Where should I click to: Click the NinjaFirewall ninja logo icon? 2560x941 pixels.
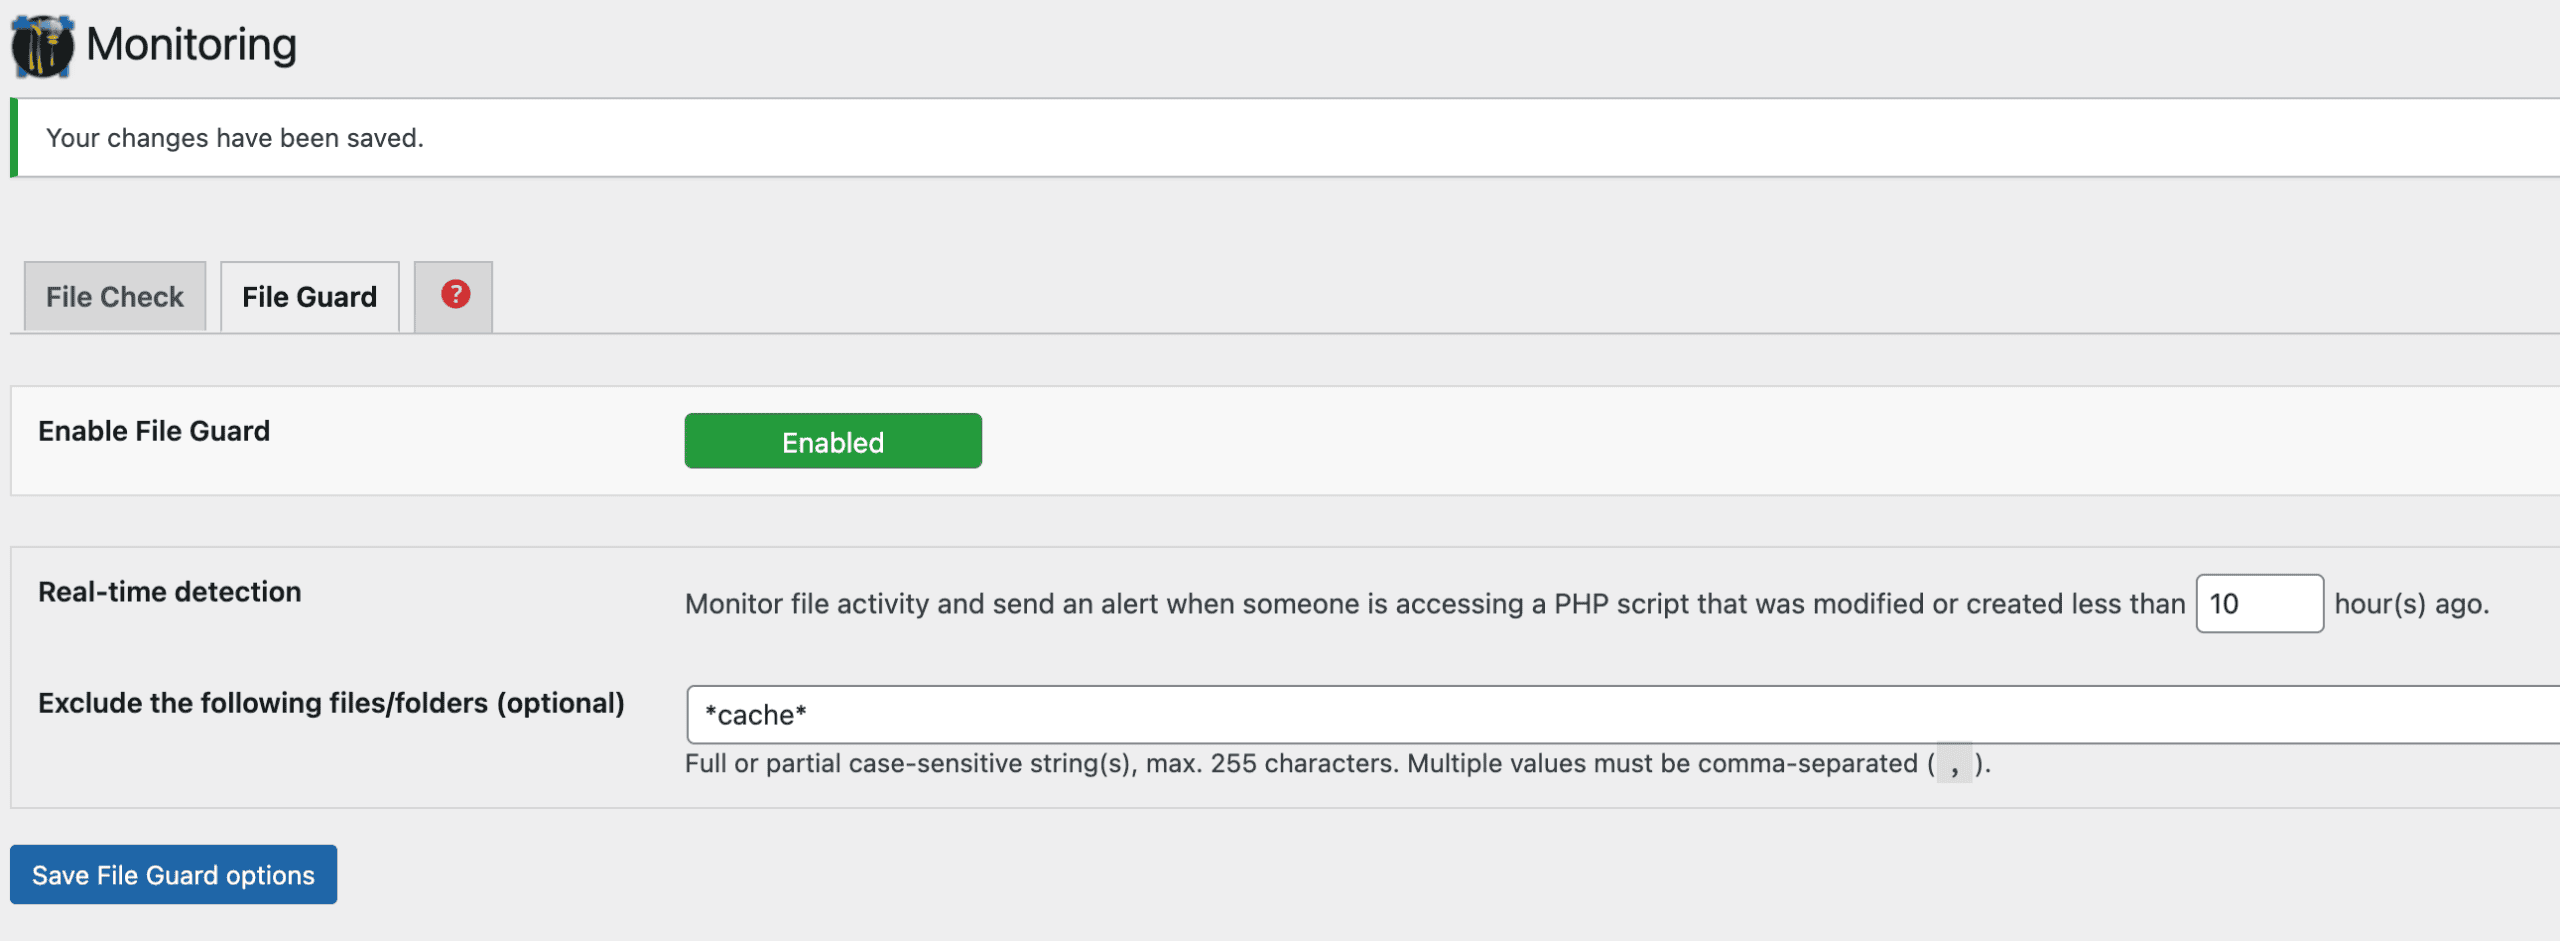click(x=42, y=46)
